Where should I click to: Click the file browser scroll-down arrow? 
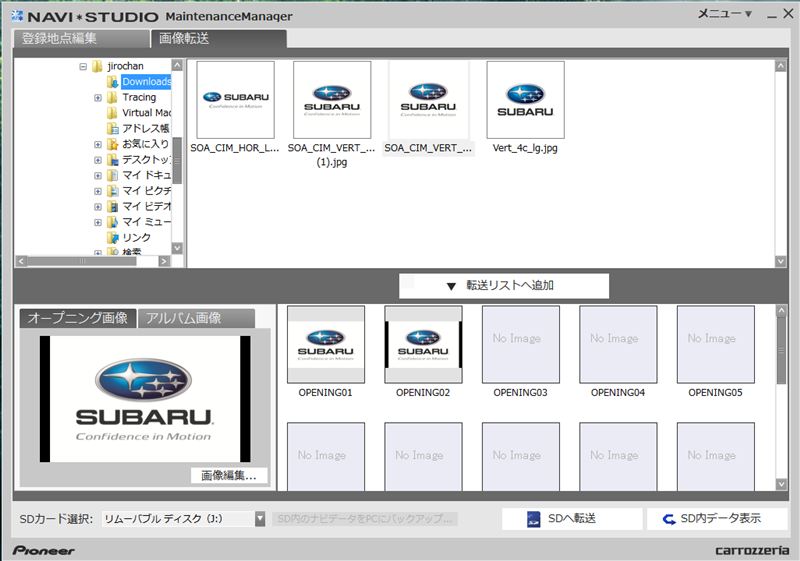[781, 261]
